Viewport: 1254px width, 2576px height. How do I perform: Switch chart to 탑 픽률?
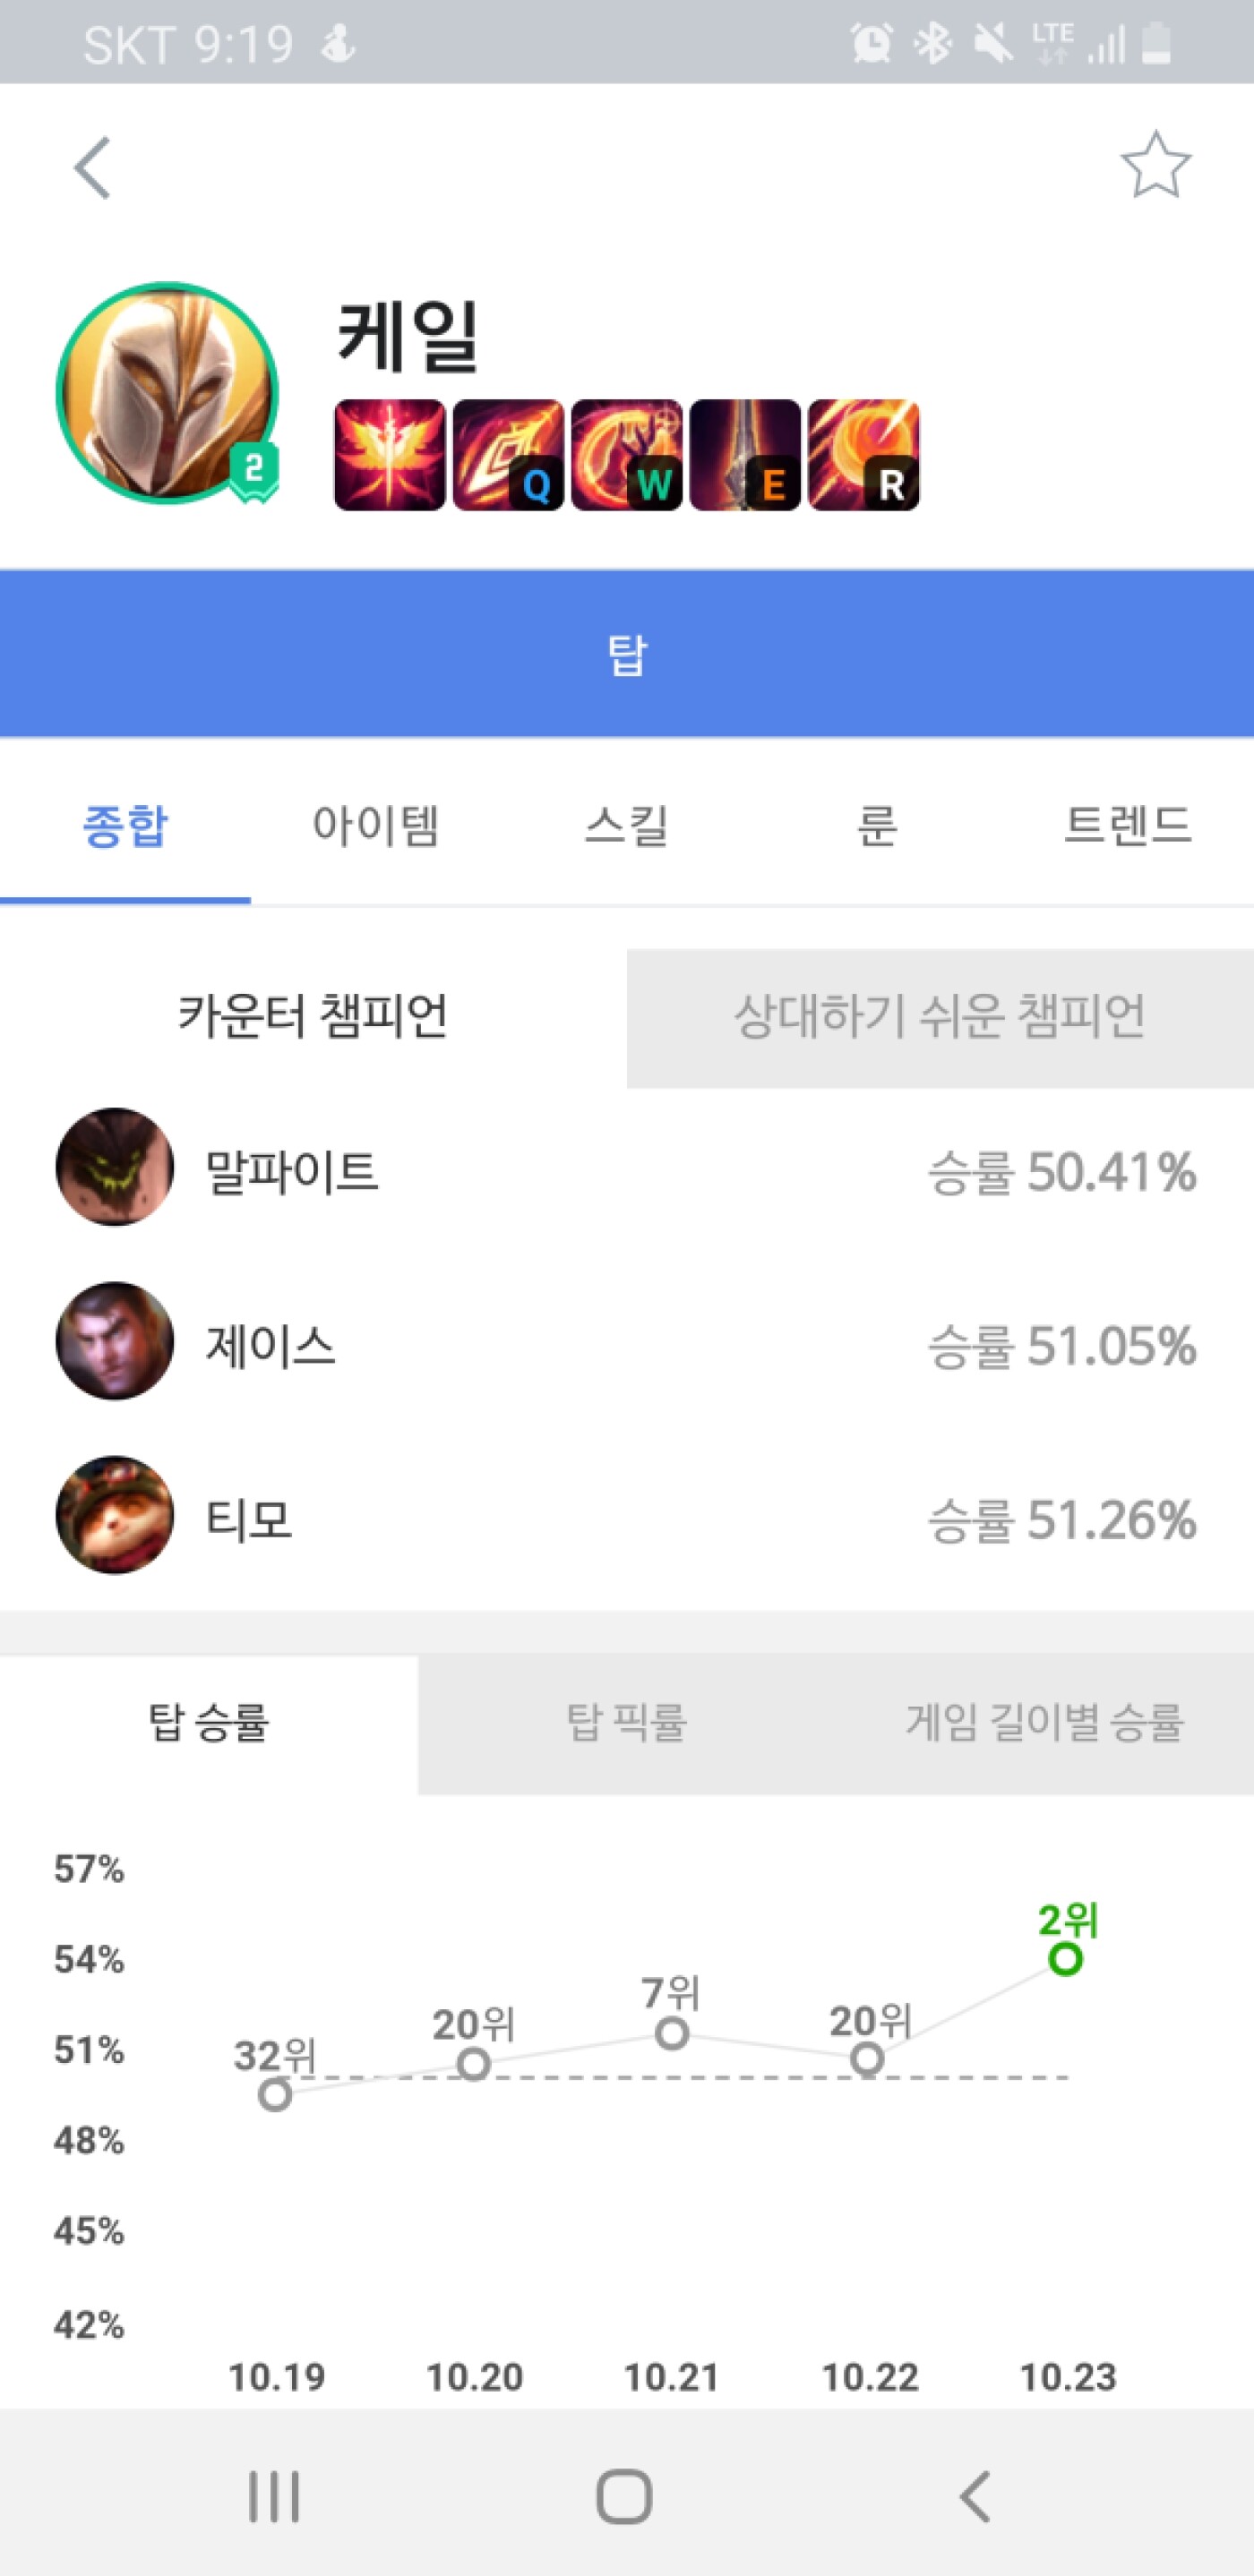(627, 1723)
